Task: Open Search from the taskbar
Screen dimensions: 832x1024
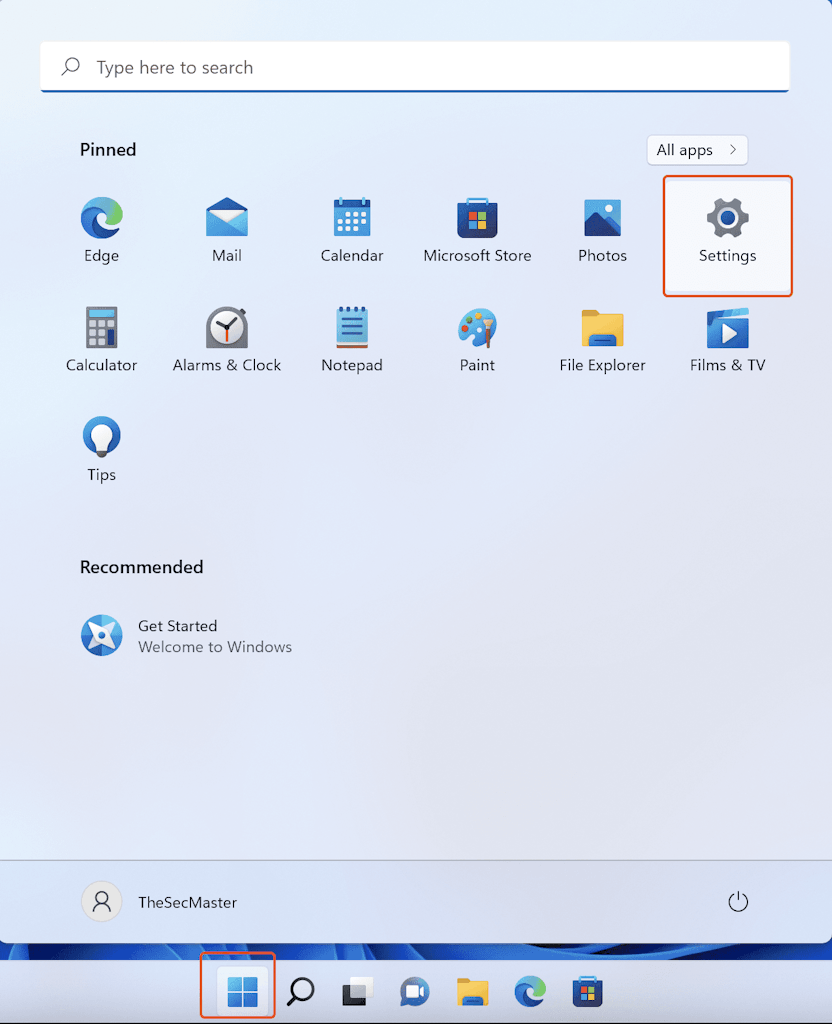Action: pos(300,991)
